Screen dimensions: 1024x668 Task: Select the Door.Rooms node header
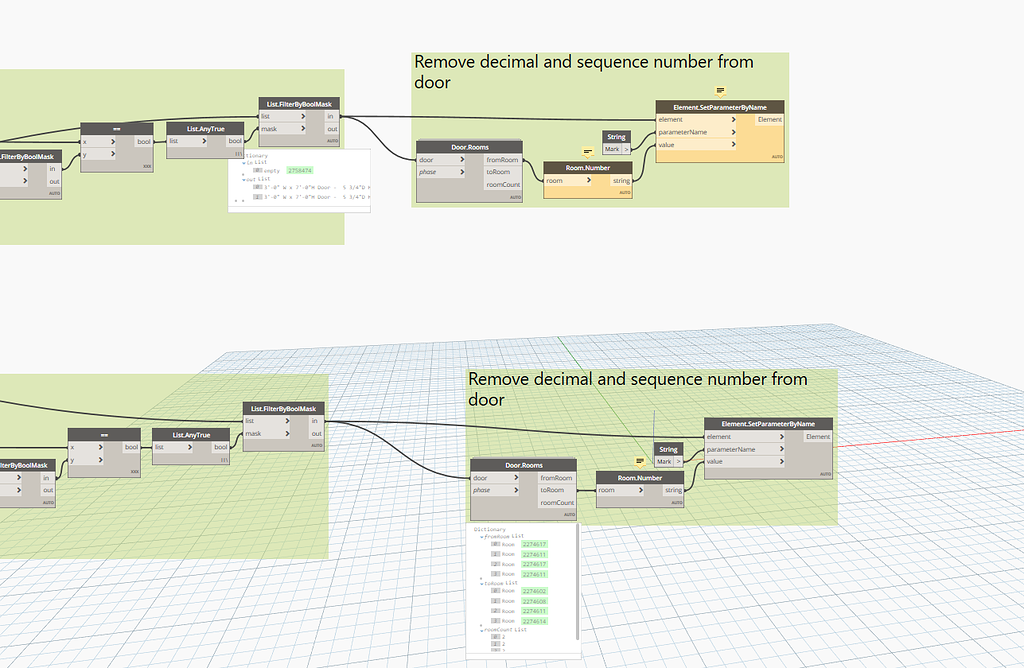469,148
